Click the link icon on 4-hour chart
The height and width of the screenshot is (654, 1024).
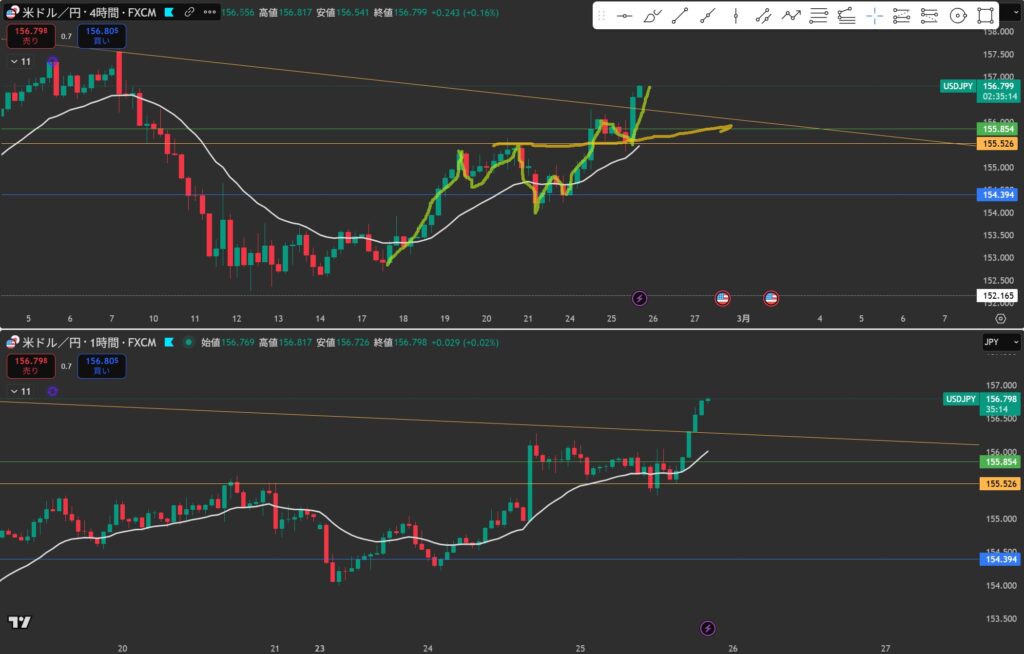pos(189,12)
